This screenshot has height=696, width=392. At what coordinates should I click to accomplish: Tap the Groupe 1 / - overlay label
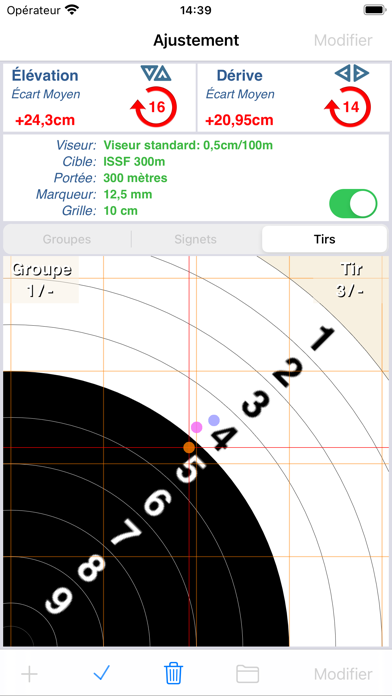click(41, 280)
